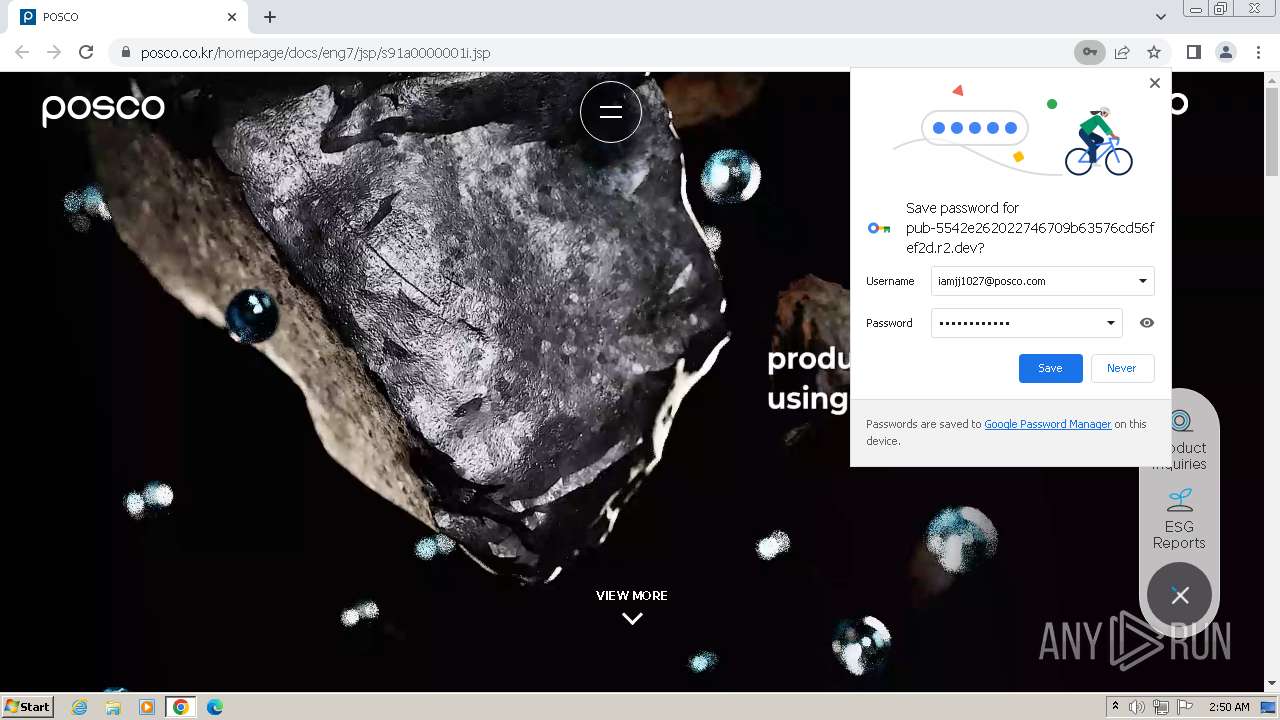Click the tab search chevron
1280x720 pixels.
click(x=1161, y=17)
